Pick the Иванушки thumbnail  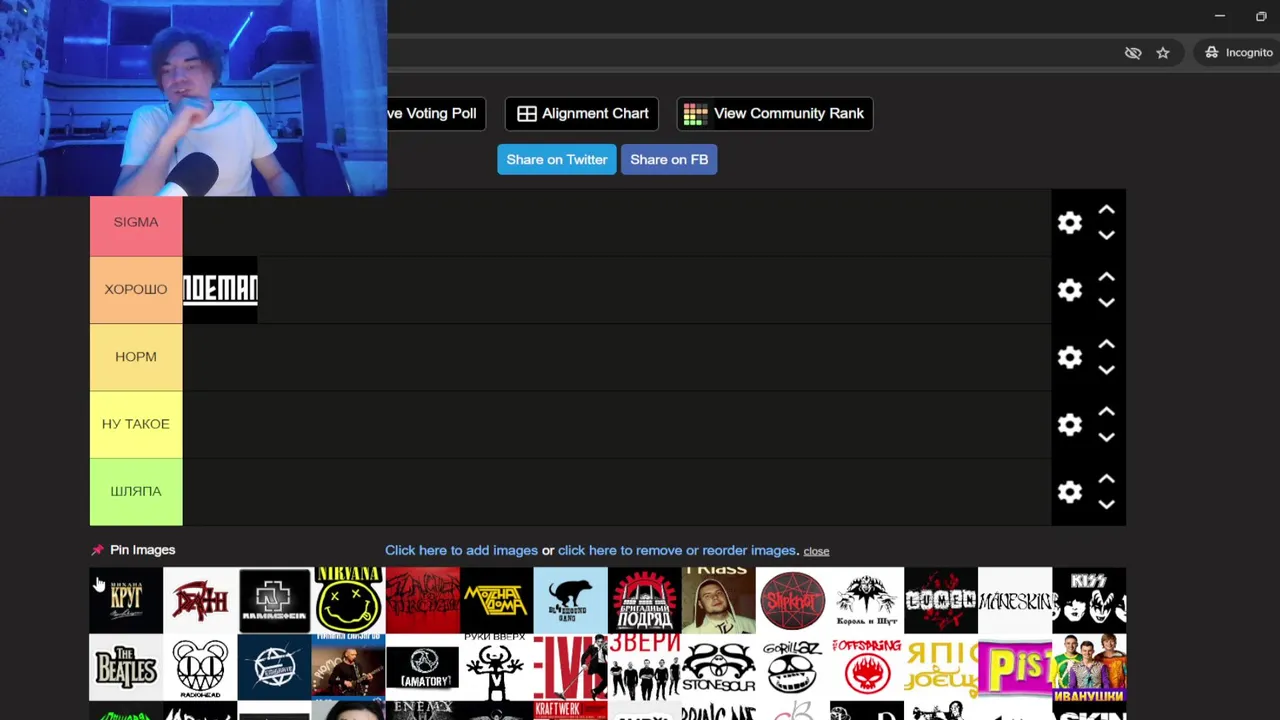coord(1089,667)
